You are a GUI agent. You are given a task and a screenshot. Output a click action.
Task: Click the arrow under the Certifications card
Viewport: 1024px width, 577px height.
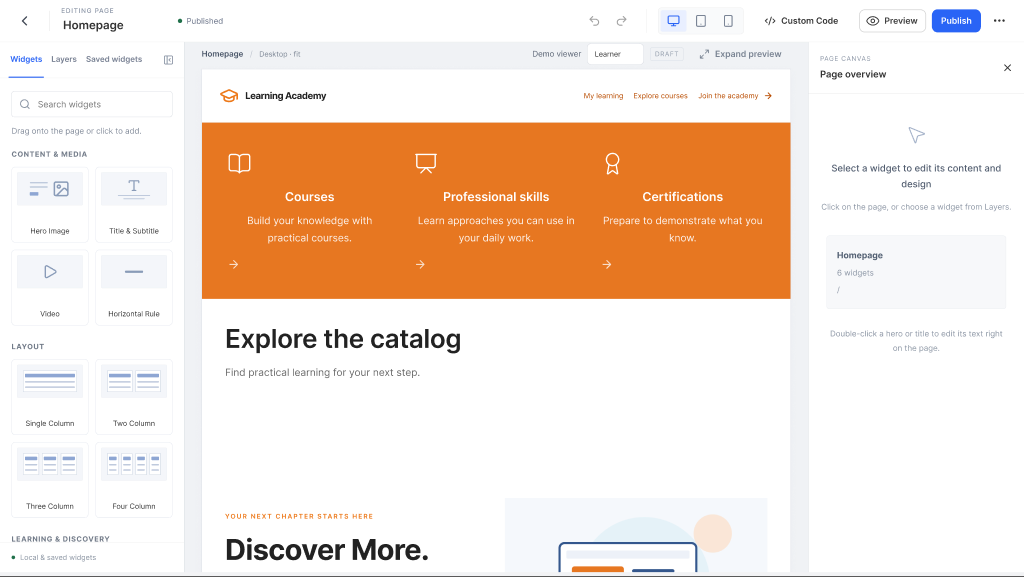pyautogui.click(x=607, y=264)
